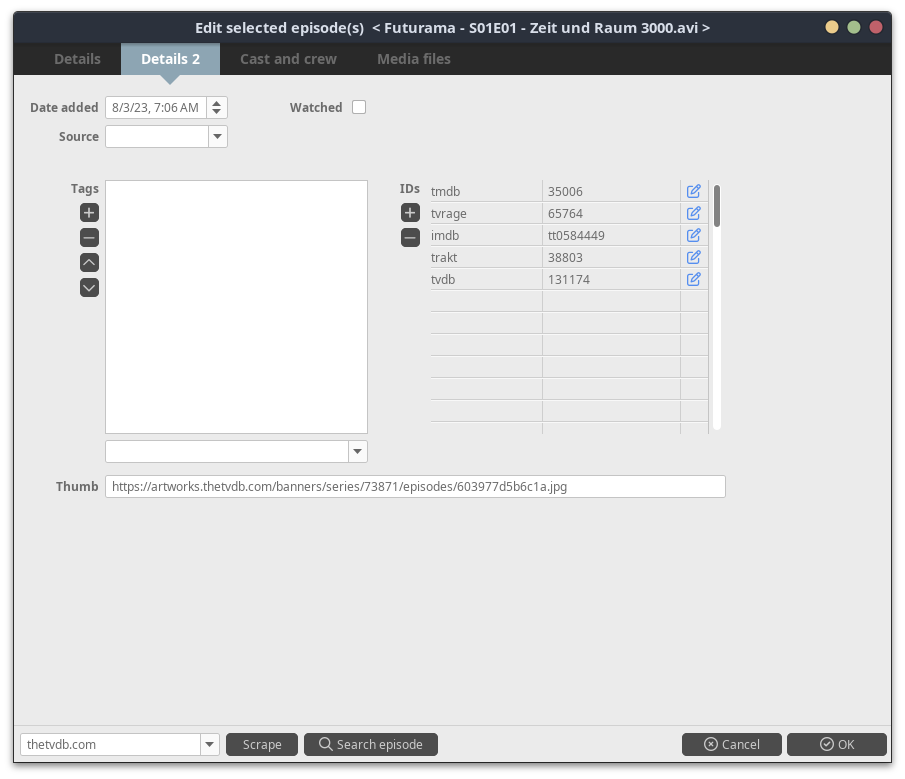Edit the tmdb ID row
Viewport: 905px width, 779px height.
click(693, 191)
